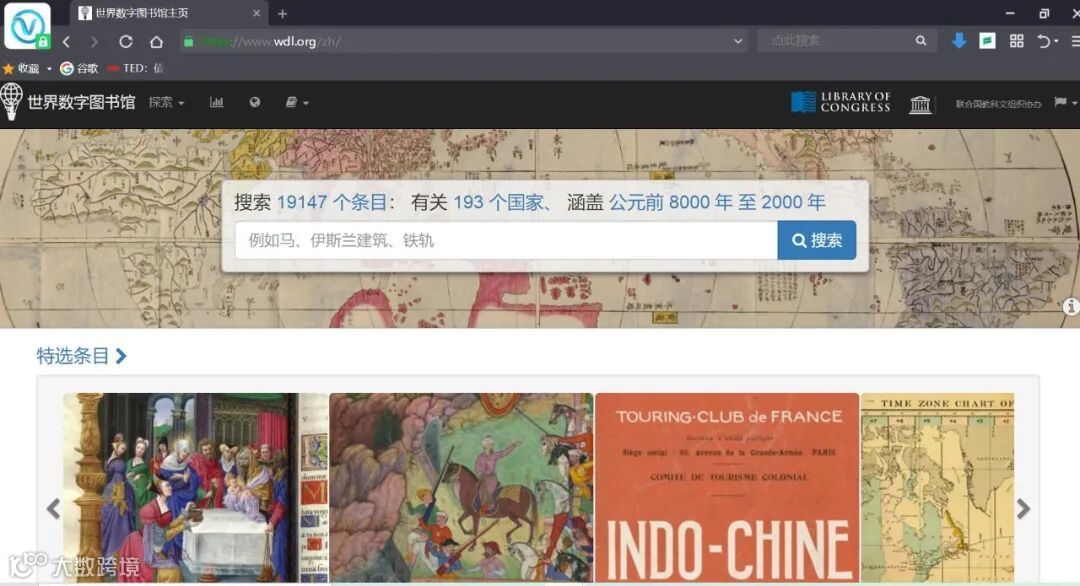1080x586 pixels.
Task: Visit the Library of Congress logo link
Action: pyautogui.click(x=840, y=102)
